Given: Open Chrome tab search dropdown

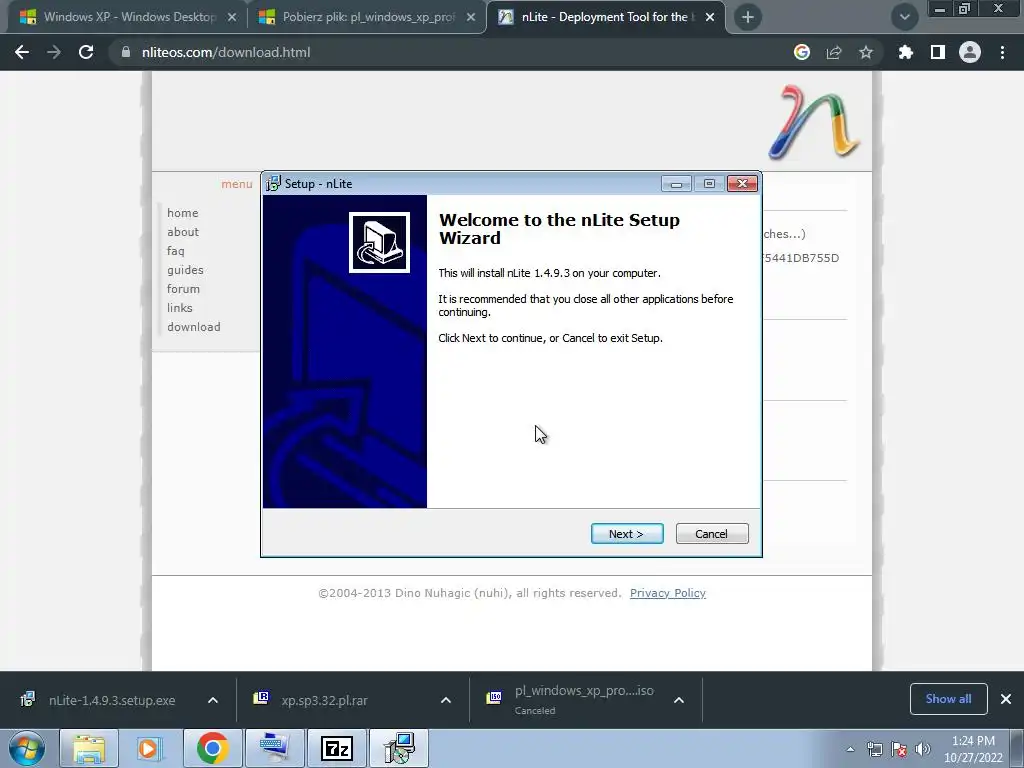Looking at the screenshot, I should [904, 17].
